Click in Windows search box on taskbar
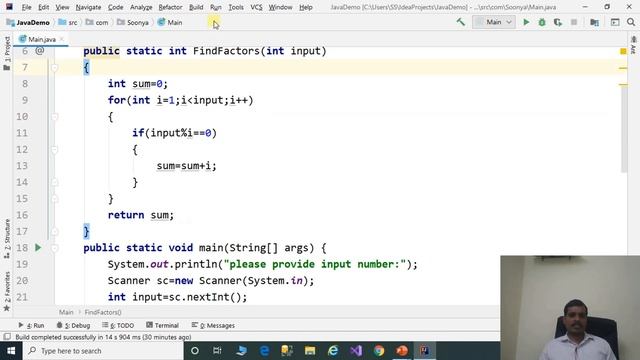This screenshot has height=360, width=640. coord(103,351)
